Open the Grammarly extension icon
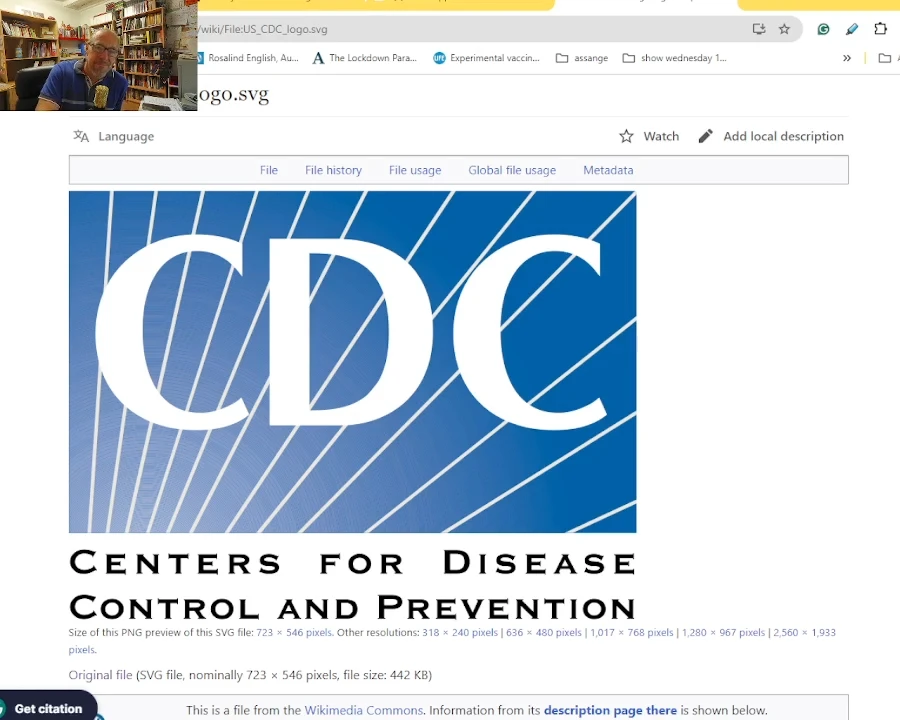This screenshot has width=900, height=720. pyautogui.click(x=823, y=29)
